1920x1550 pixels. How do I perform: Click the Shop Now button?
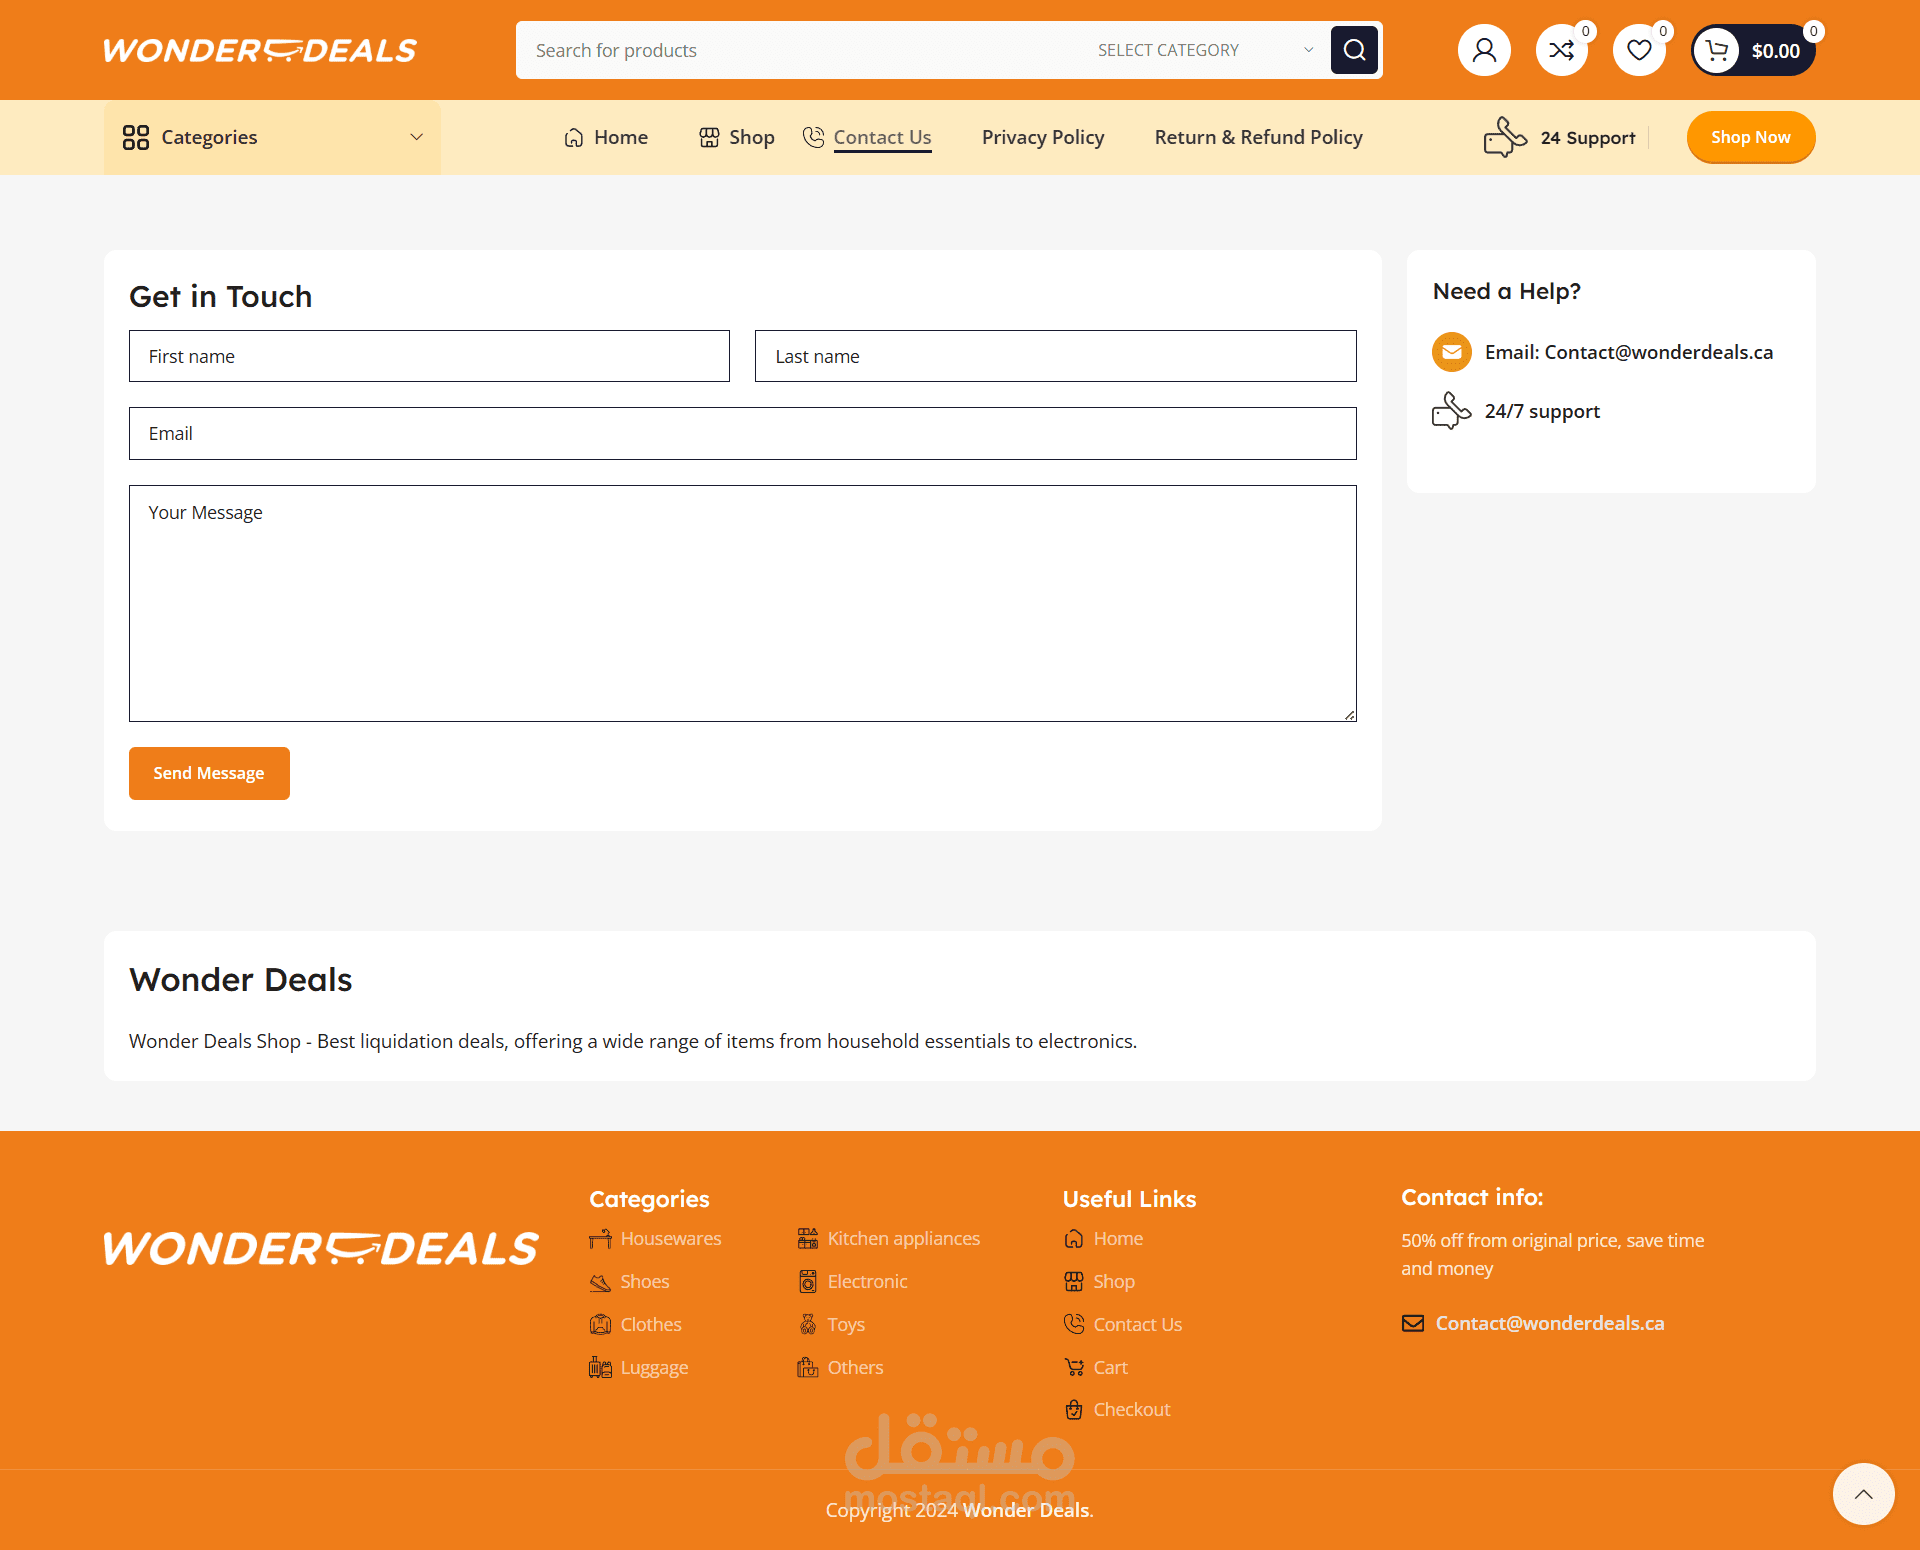[1750, 137]
